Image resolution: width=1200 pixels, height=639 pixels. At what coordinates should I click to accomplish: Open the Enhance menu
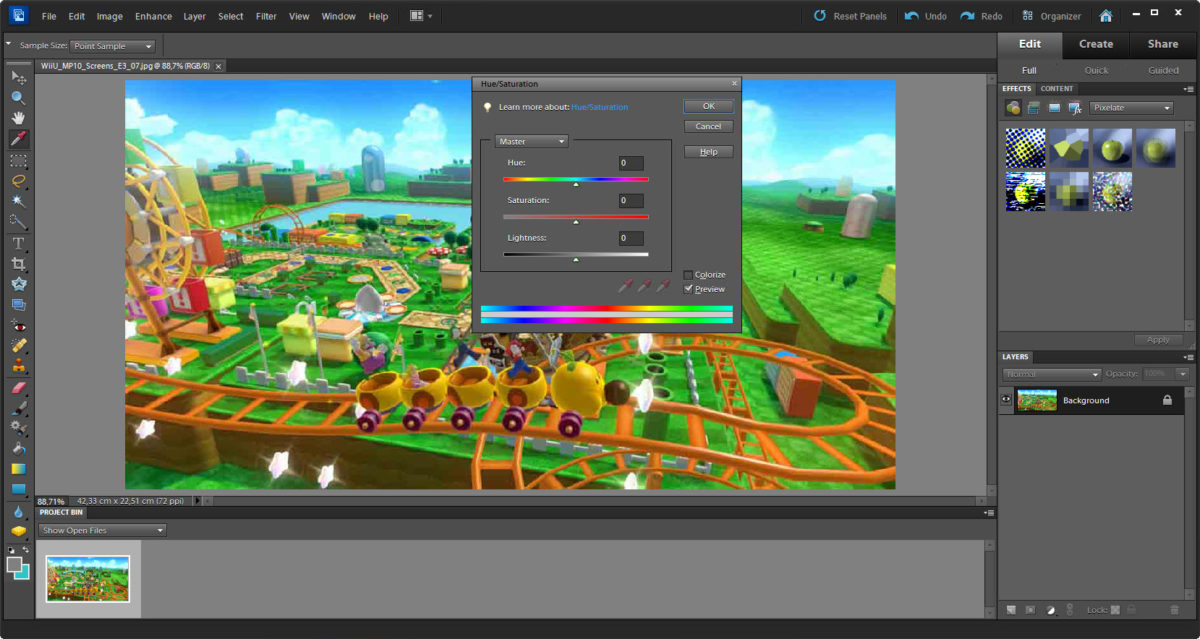[153, 16]
